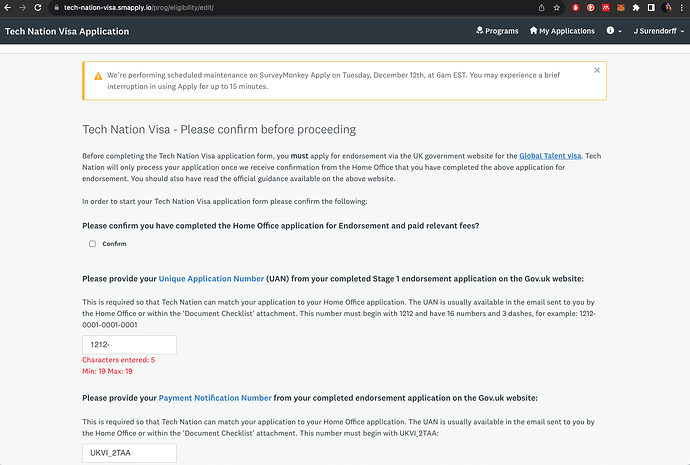690x465 pixels.
Task: Open the Global Talent visa link
Action: tap(550, 156)
